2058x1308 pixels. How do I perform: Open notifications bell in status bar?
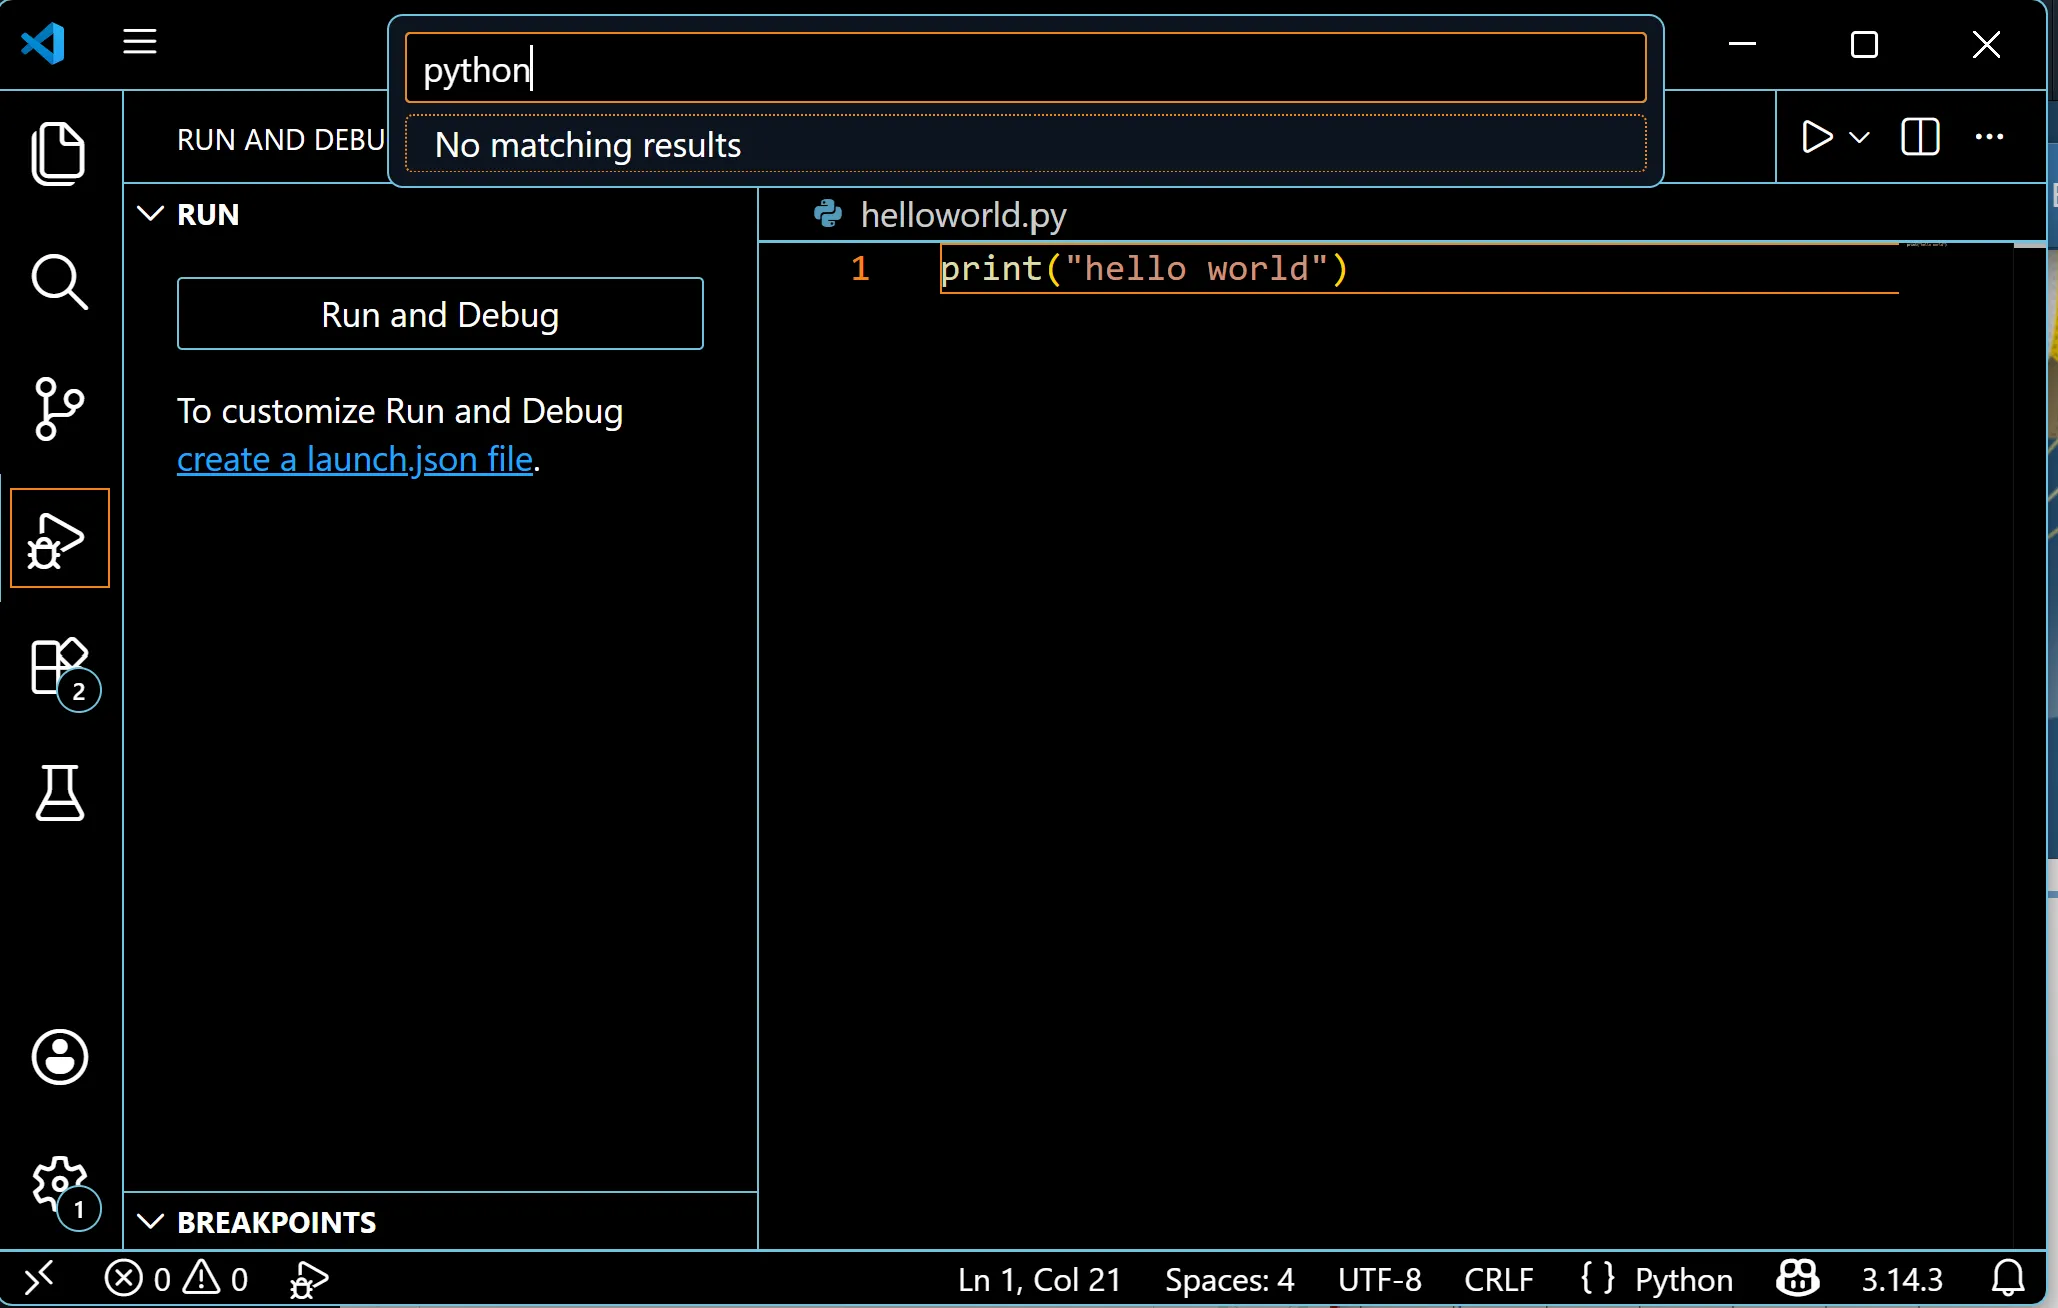2007,1279
